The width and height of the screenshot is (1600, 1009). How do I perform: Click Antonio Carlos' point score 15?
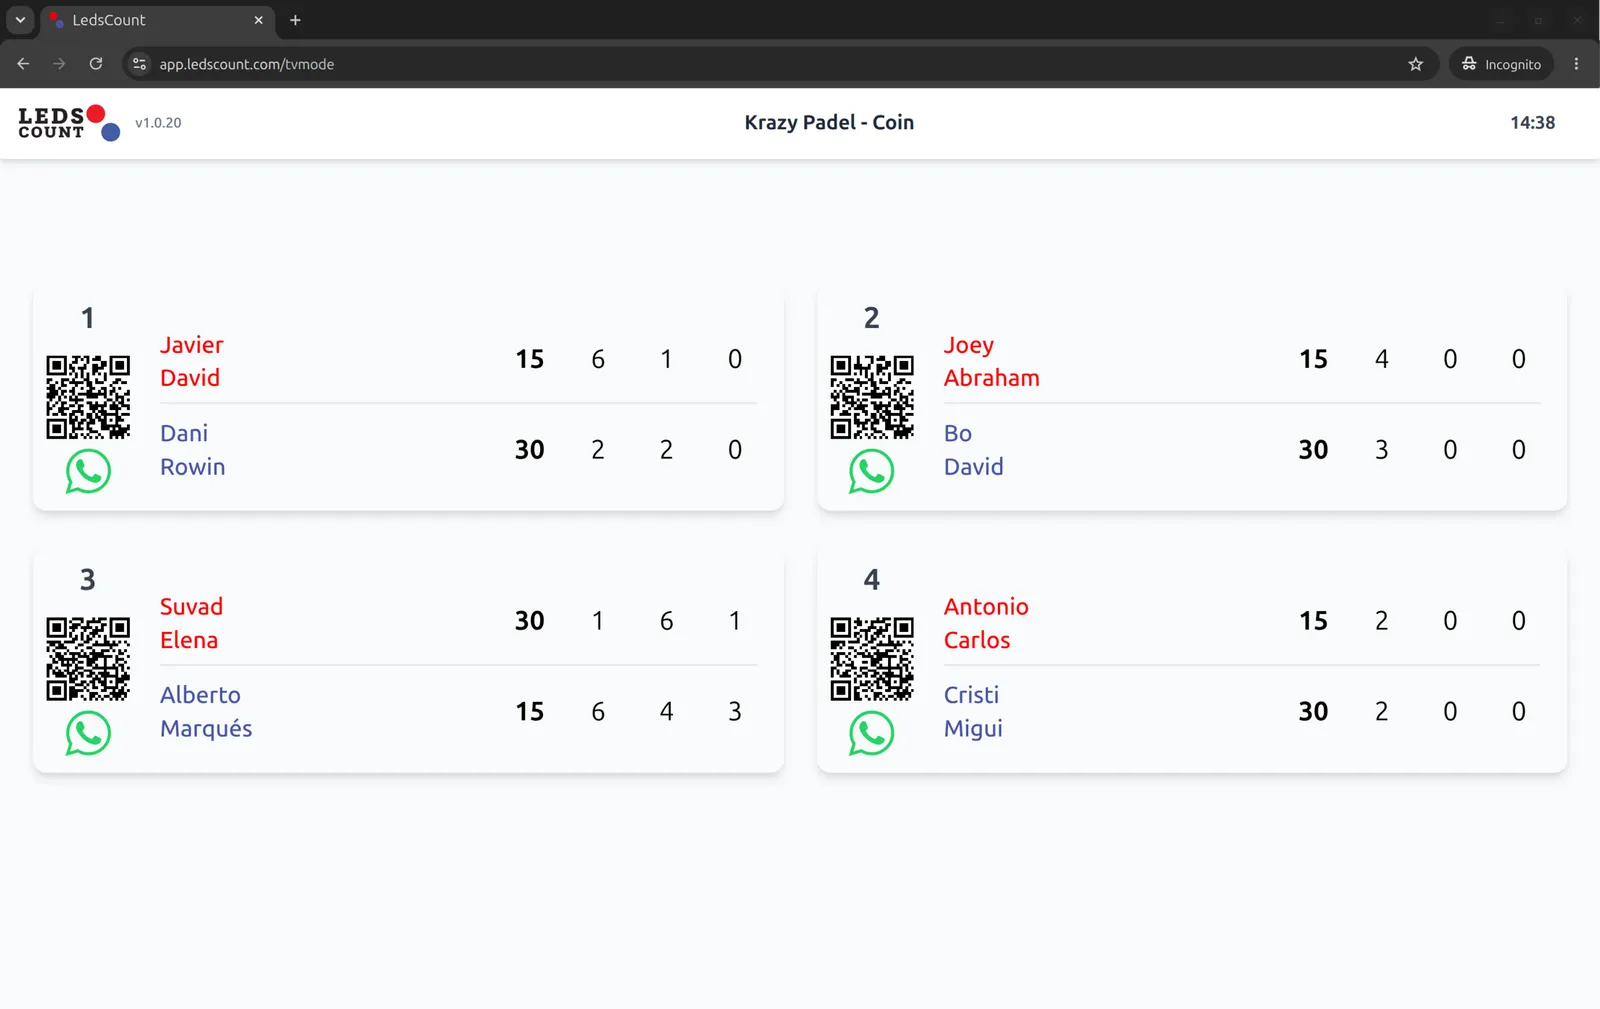click(x=1313, y=621)
